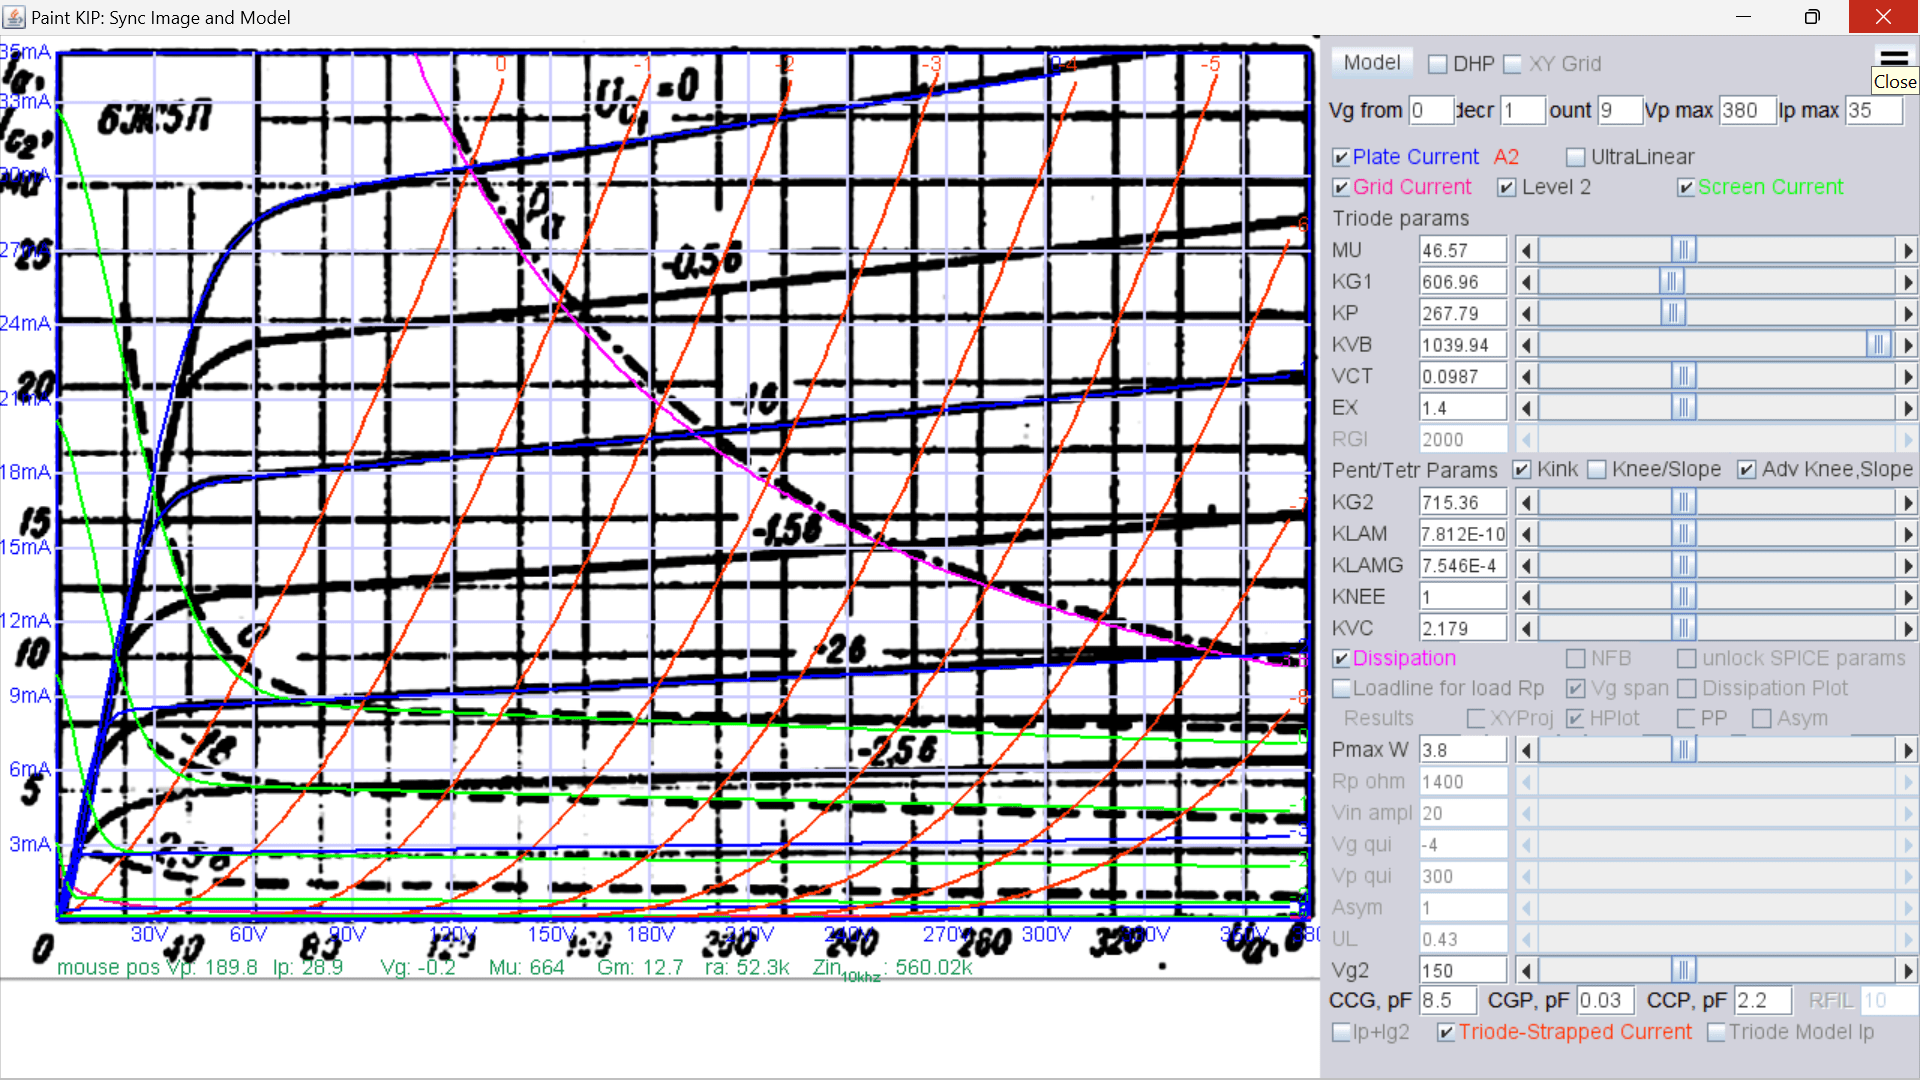Click the MU slider left arrow

tap(1526, 250)
